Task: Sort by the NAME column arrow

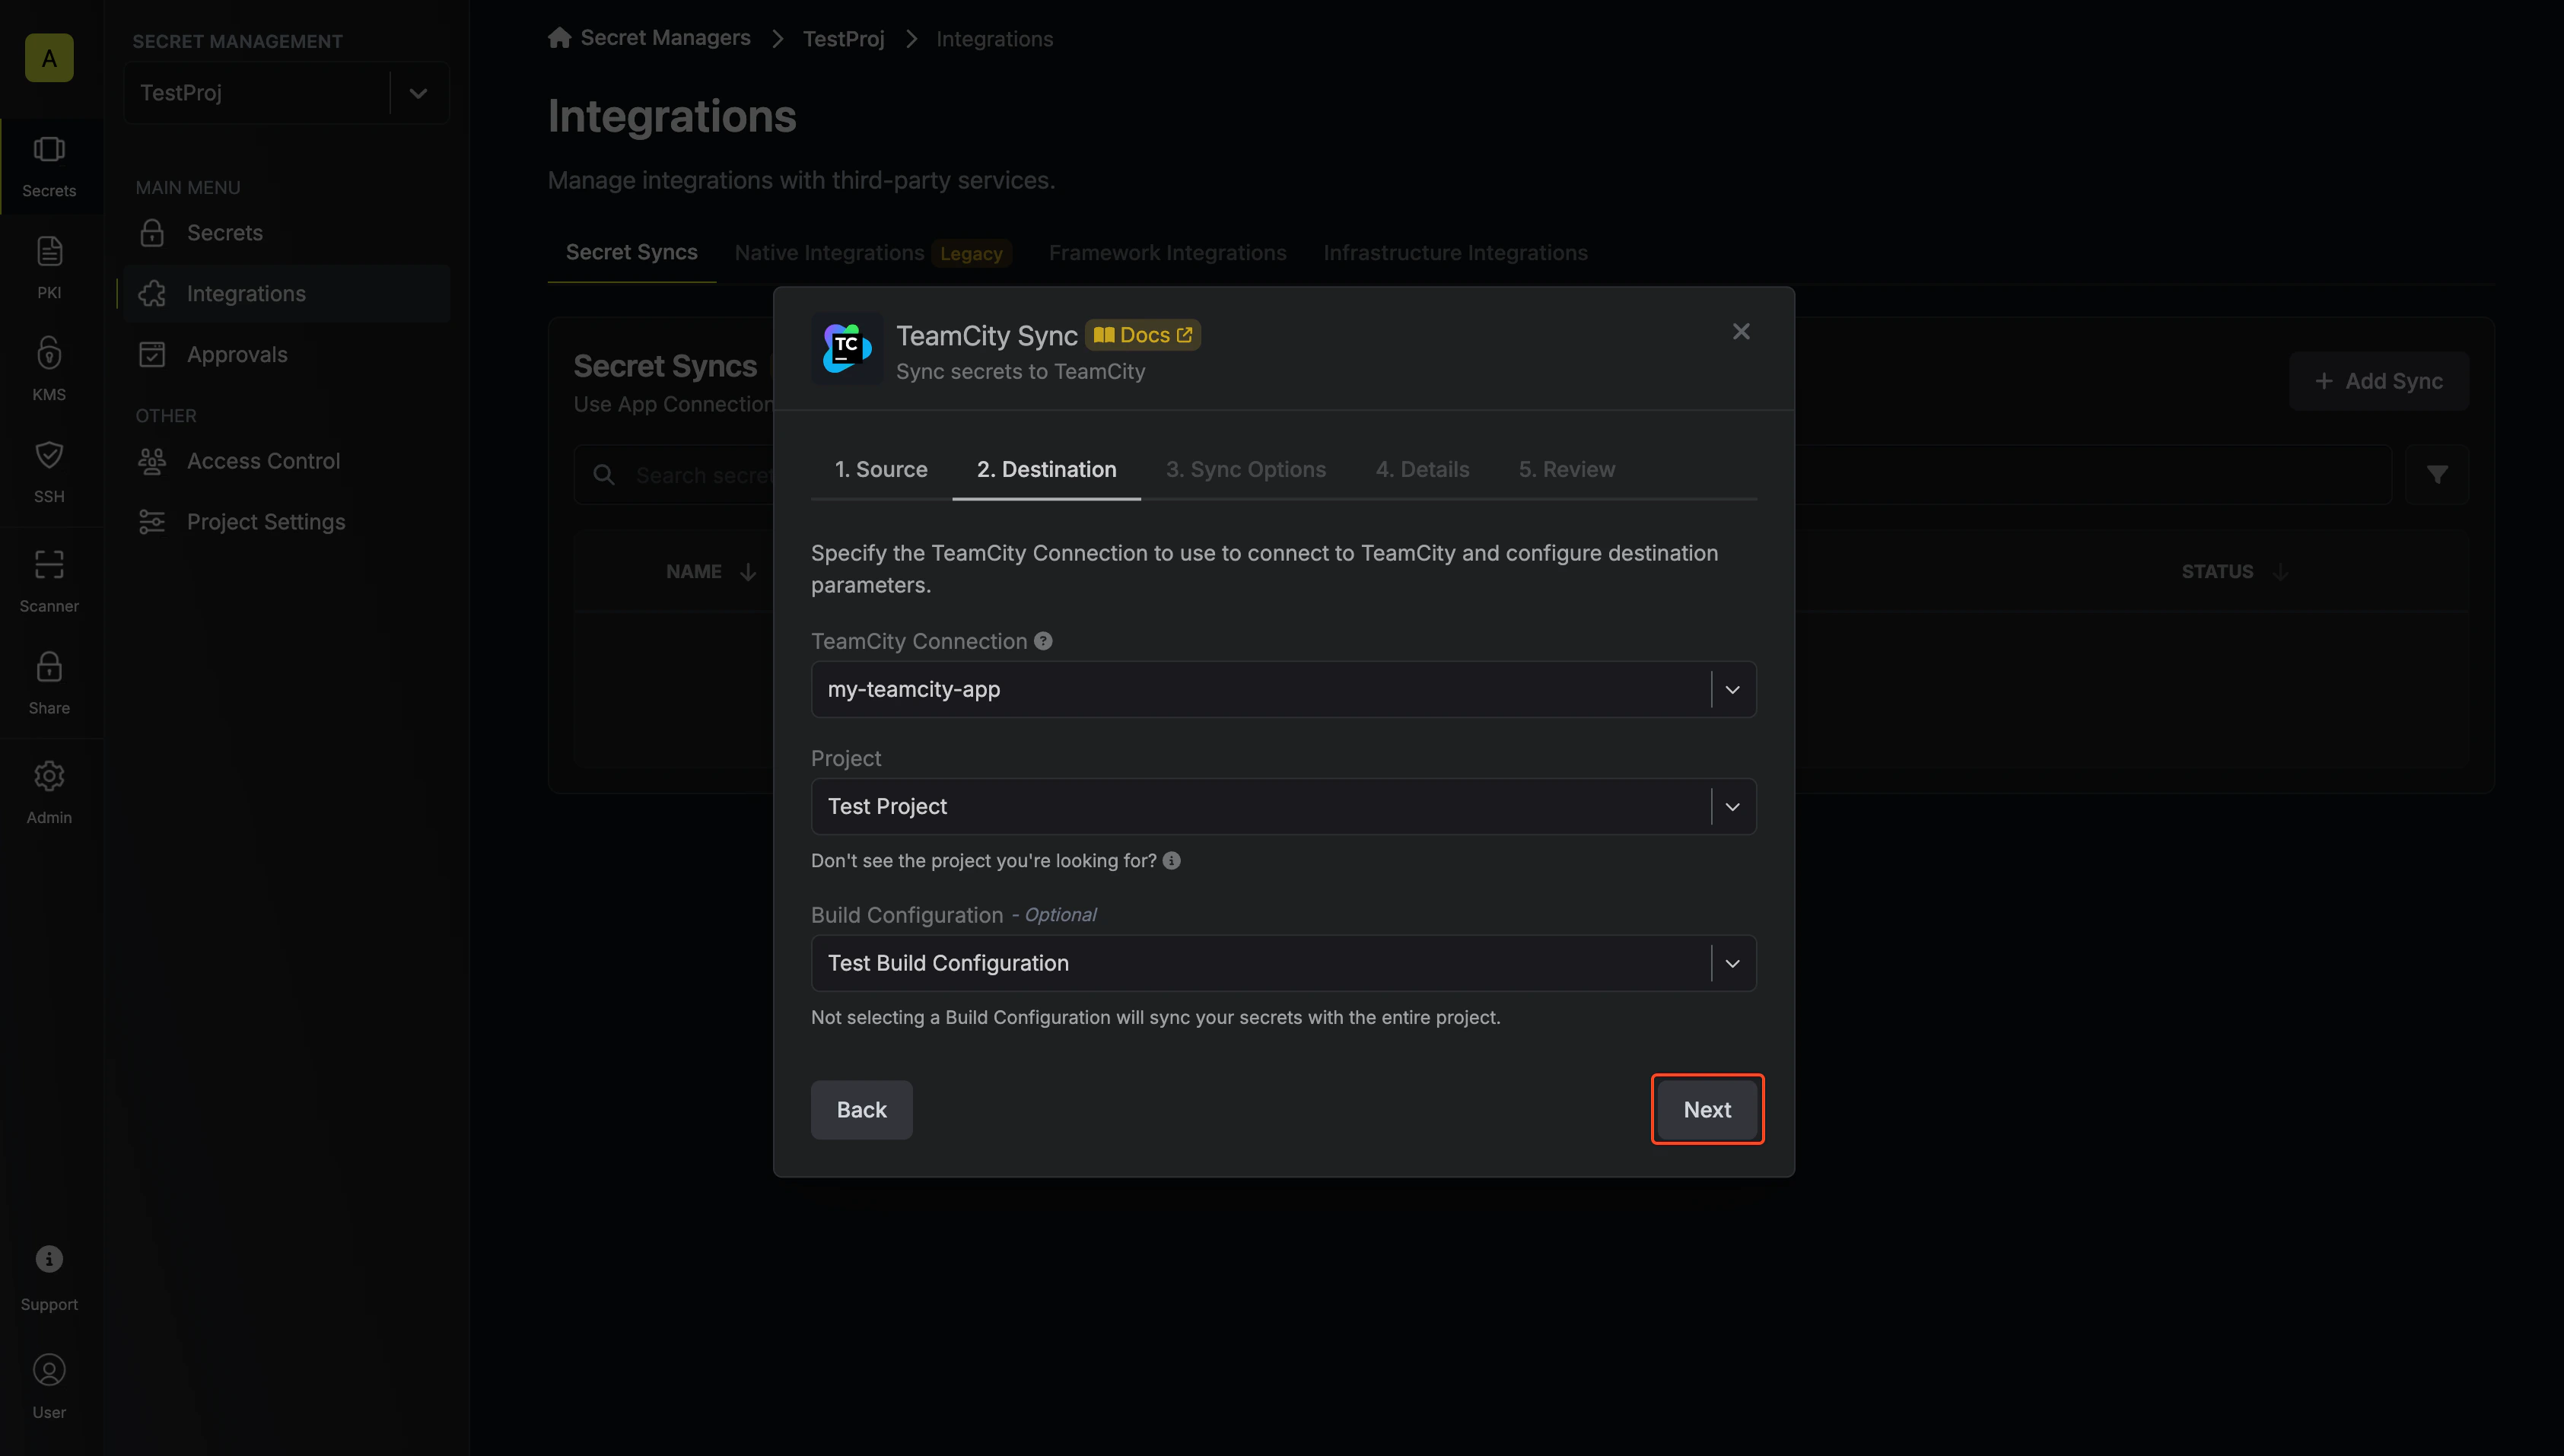Action: pyautogui.click(x=748, y=572)
